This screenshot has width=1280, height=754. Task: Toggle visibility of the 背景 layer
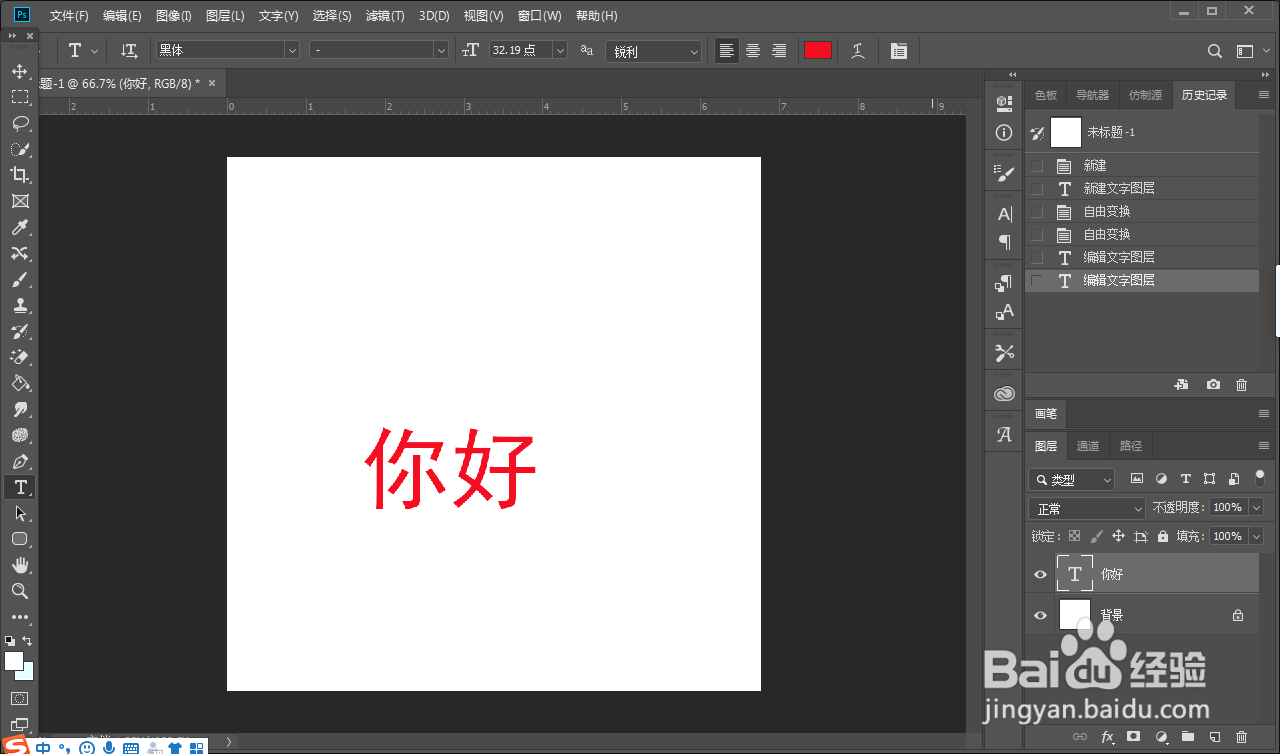coord(1040,615)
